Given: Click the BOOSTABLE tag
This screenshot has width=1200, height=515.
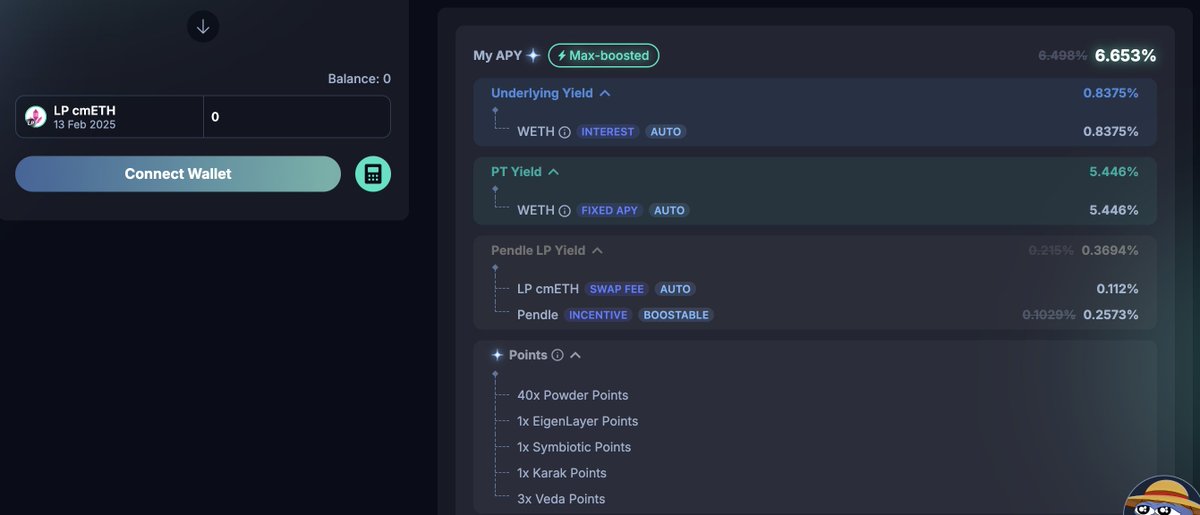Looking at the screenshot, I should point(676,315).
